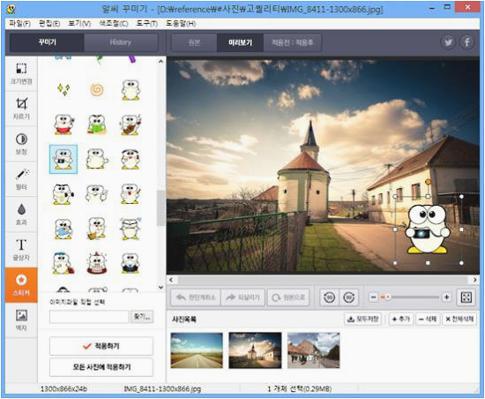
Task: Click 모든 사진에 적용하기 button
Action: click(x=101, y=367)
